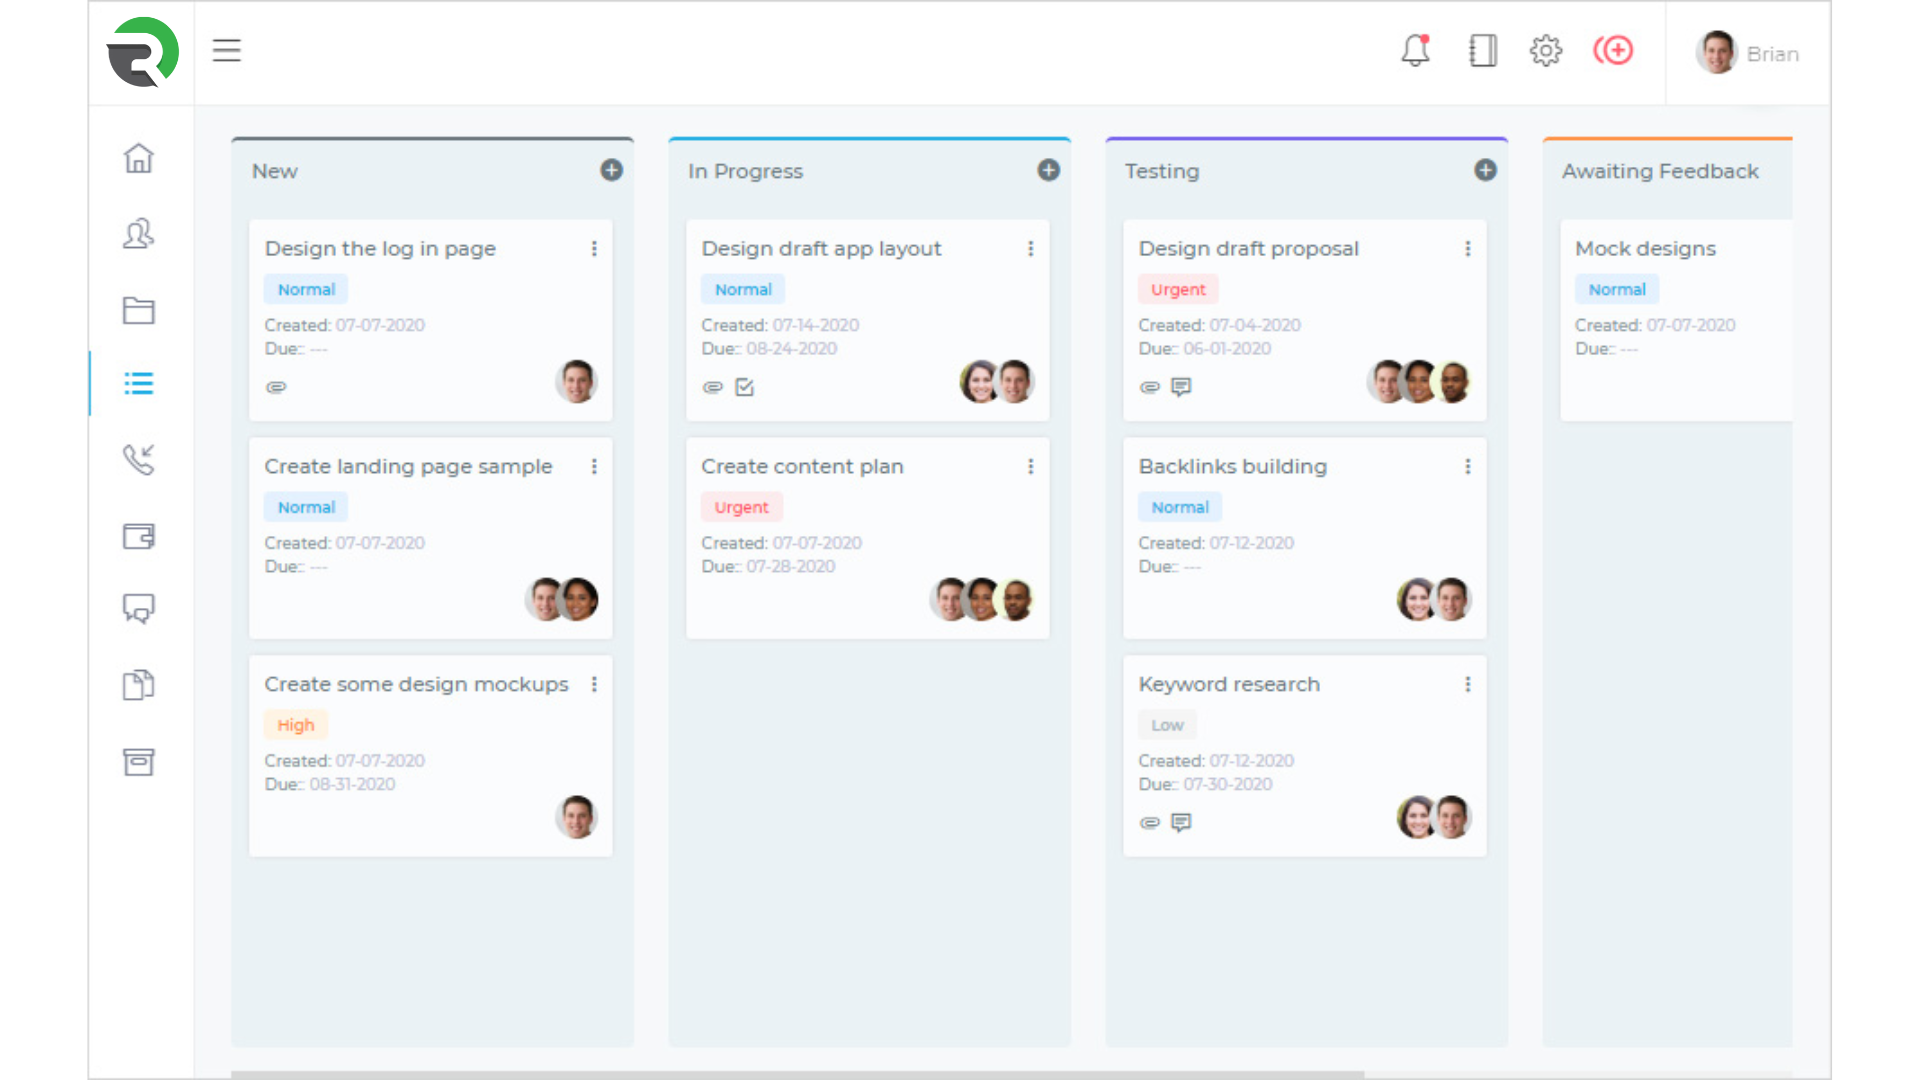Image resolution: width=1920 pixels, height=1080 pixels.
Task: Click checklist icon on Design draft app layout
Action: point(744,387)
